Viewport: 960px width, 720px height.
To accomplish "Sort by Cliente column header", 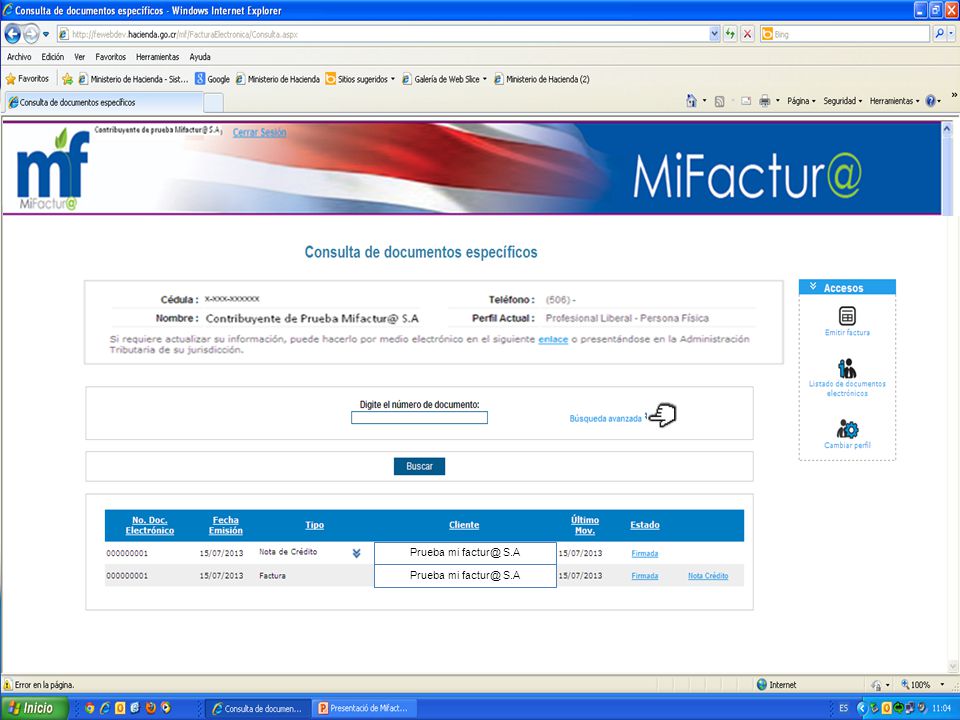I will (x=464, y=525).
